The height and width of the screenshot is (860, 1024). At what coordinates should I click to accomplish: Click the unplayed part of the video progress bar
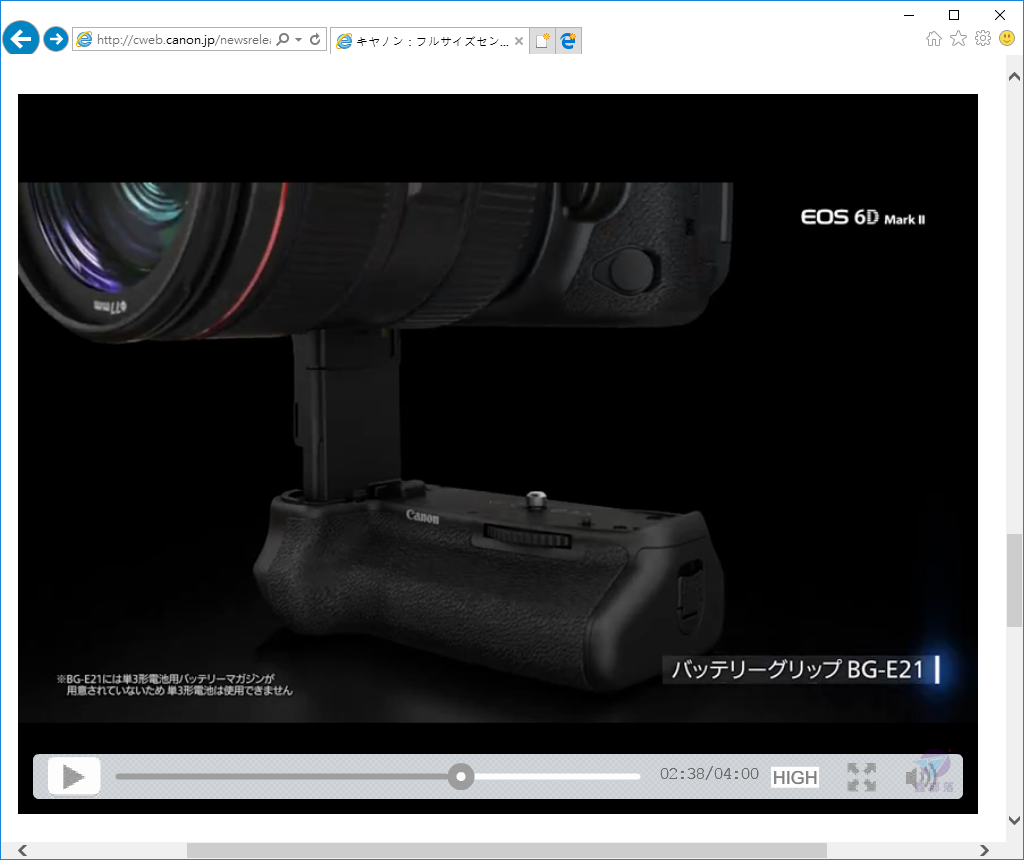557,776
